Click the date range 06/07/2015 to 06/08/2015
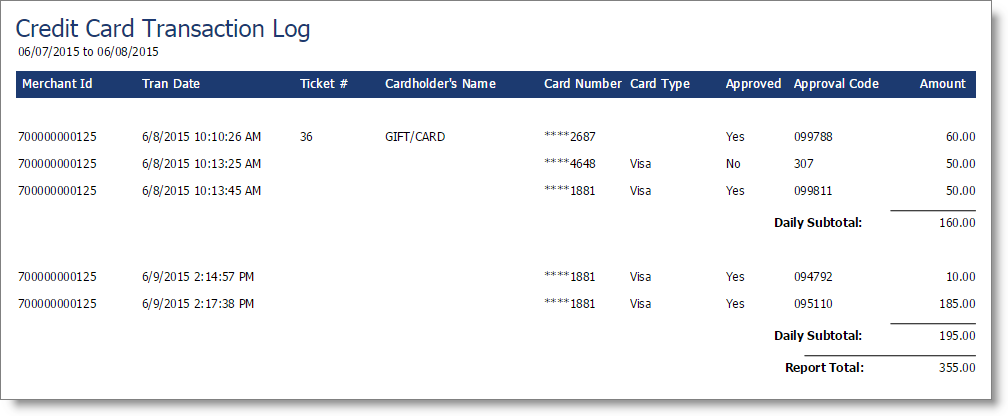 pyautogui.click(x=88, y=51)
